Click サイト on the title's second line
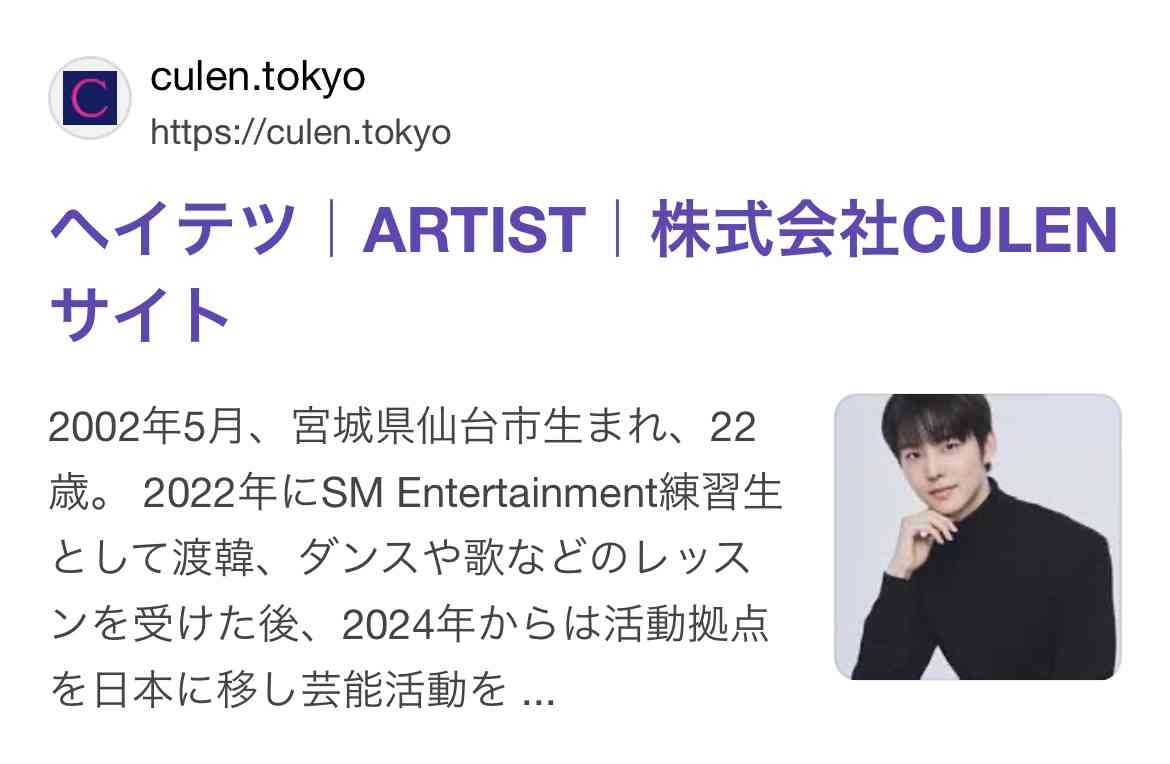1170x764 pixels. click(140, 313)
